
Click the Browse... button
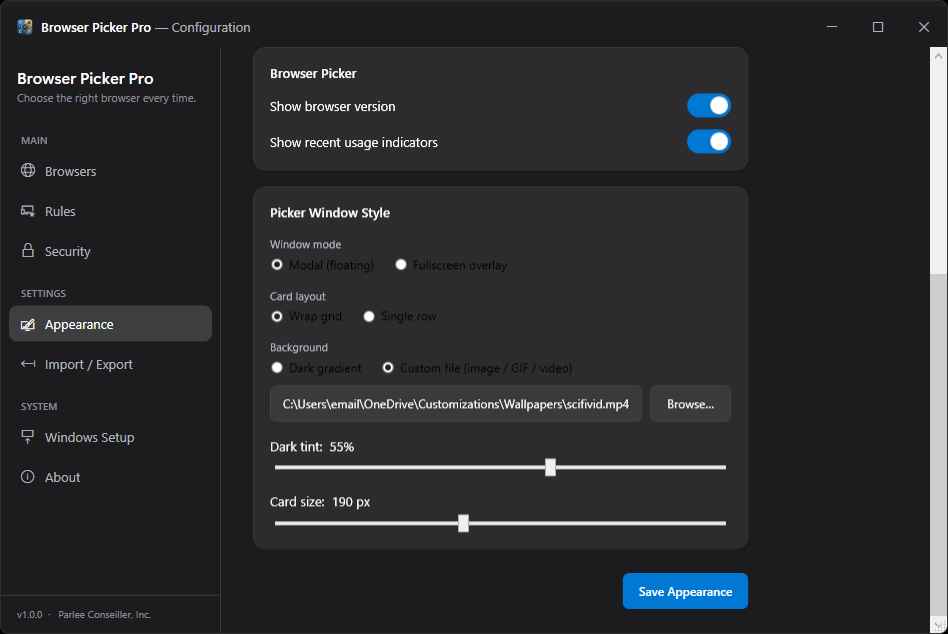(x=690, y=404)
